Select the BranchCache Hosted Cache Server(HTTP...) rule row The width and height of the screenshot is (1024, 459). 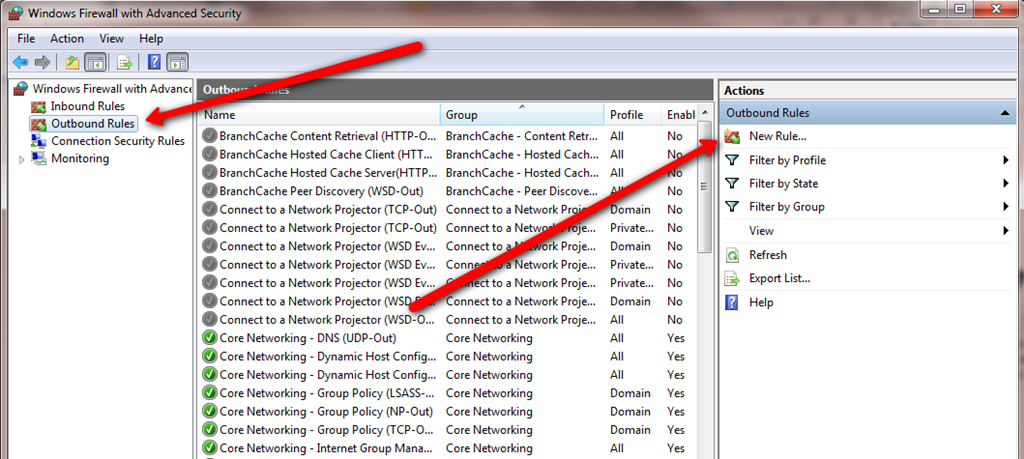click(447, 173)
